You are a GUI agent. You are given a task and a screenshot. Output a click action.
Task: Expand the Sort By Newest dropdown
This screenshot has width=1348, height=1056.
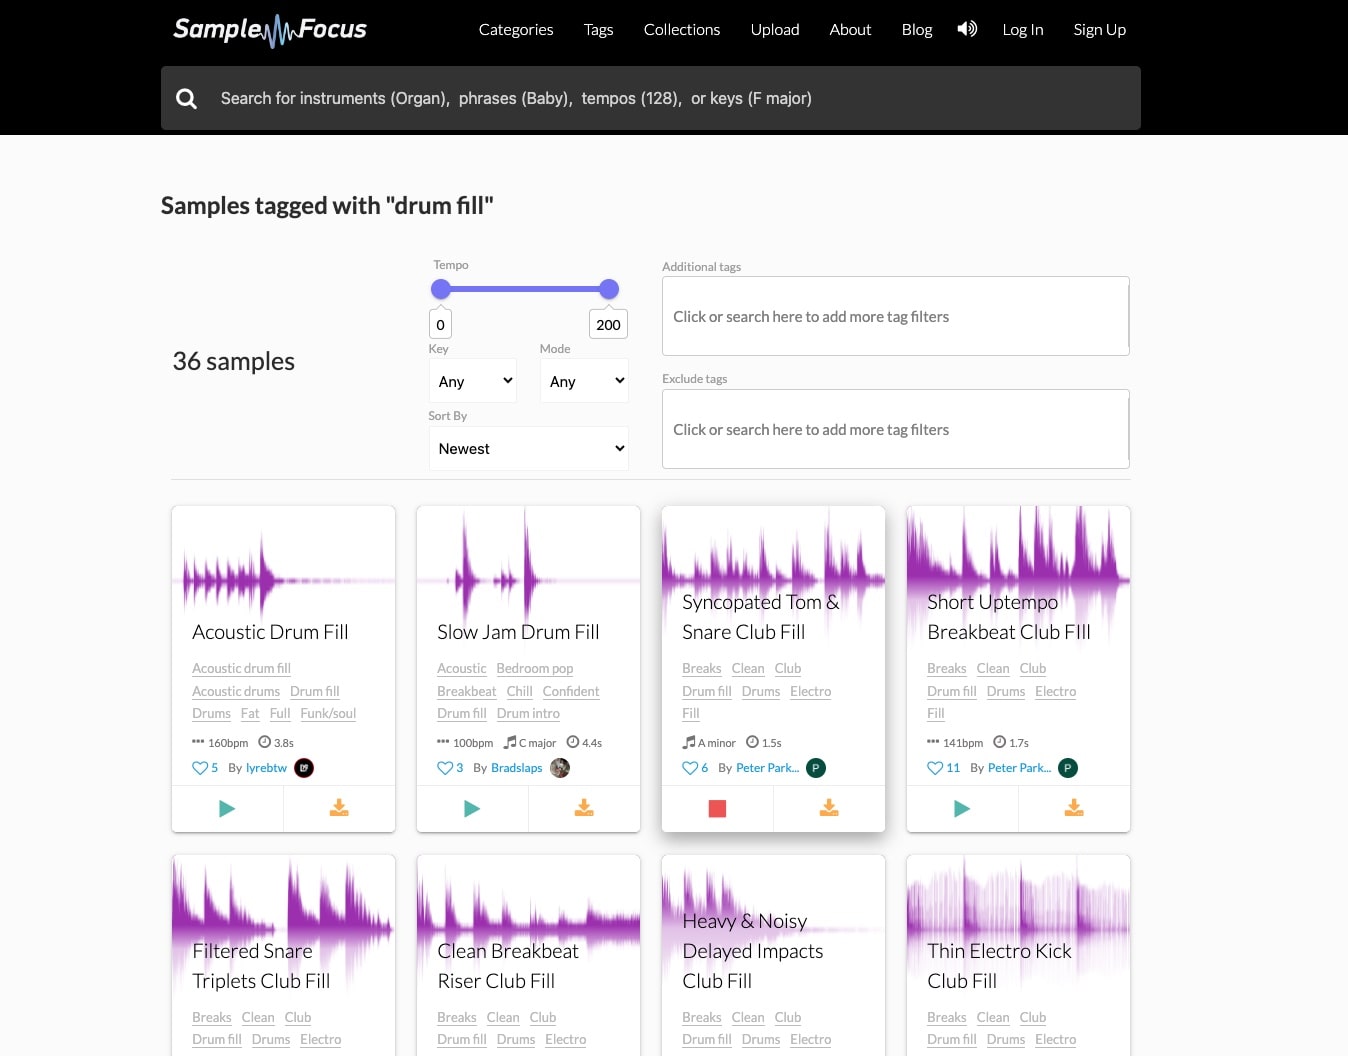click(529, 449)
